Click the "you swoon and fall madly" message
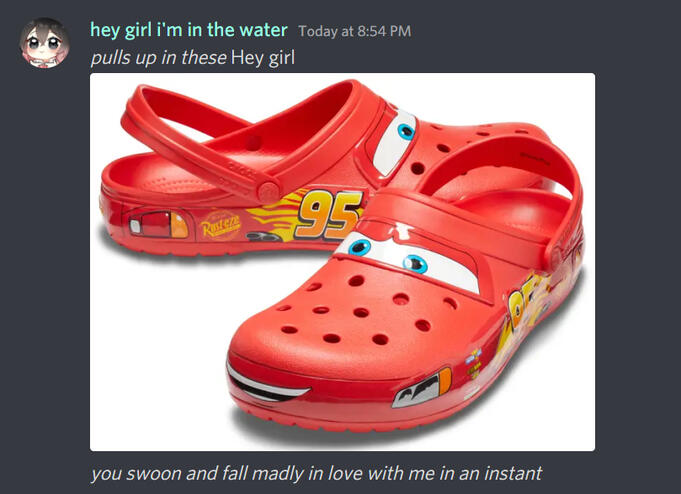The height and width of the screenshot is (494, 681). pos(316,473)
